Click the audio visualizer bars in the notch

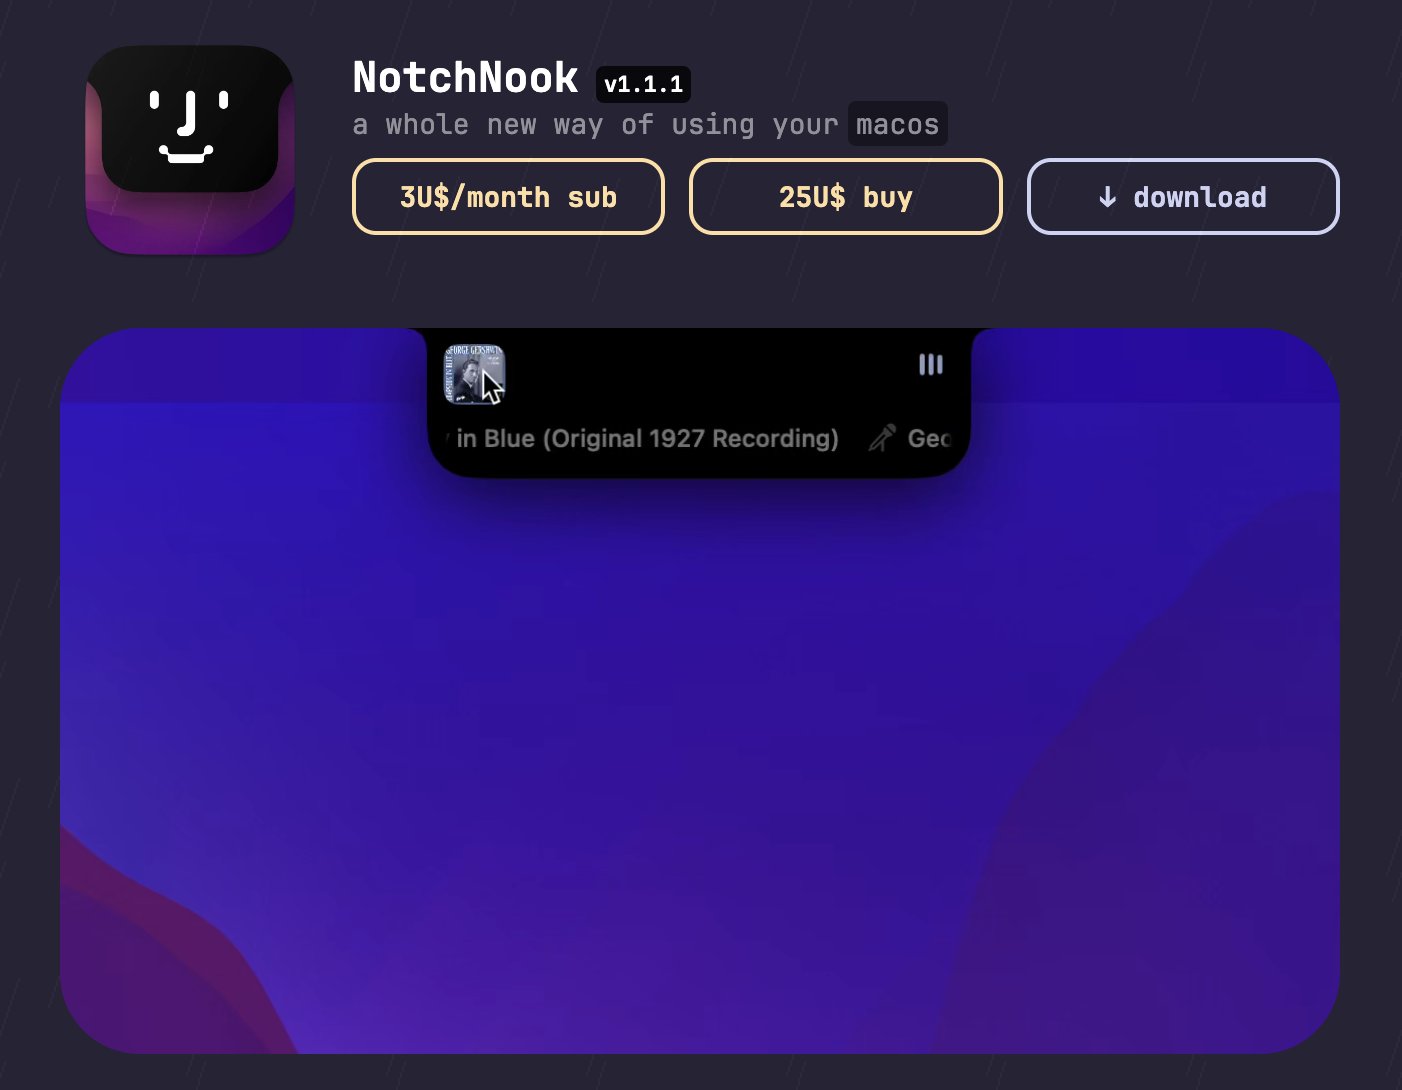930,365
